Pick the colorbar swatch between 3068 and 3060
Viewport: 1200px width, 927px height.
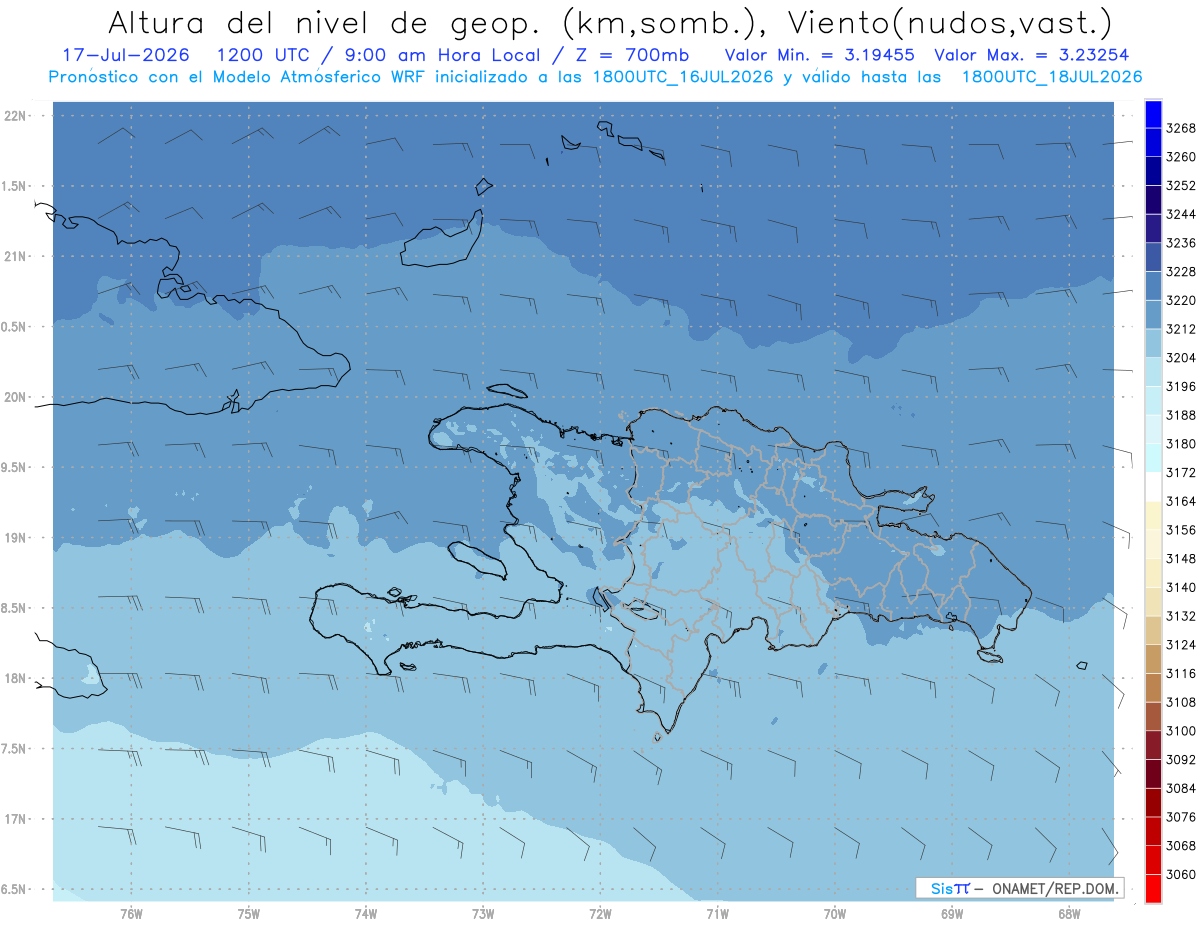pyautogui.click(x=1152, y=860)
